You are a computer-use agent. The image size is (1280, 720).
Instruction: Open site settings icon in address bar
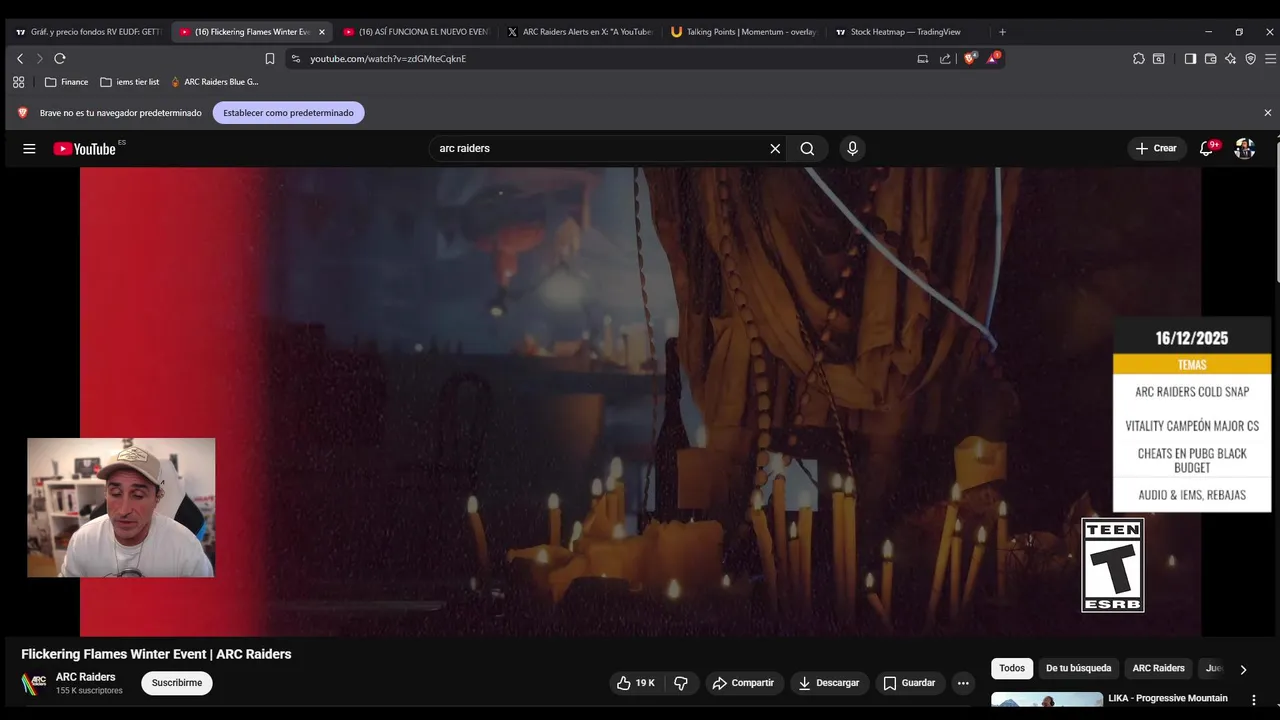tap(295, 59)
